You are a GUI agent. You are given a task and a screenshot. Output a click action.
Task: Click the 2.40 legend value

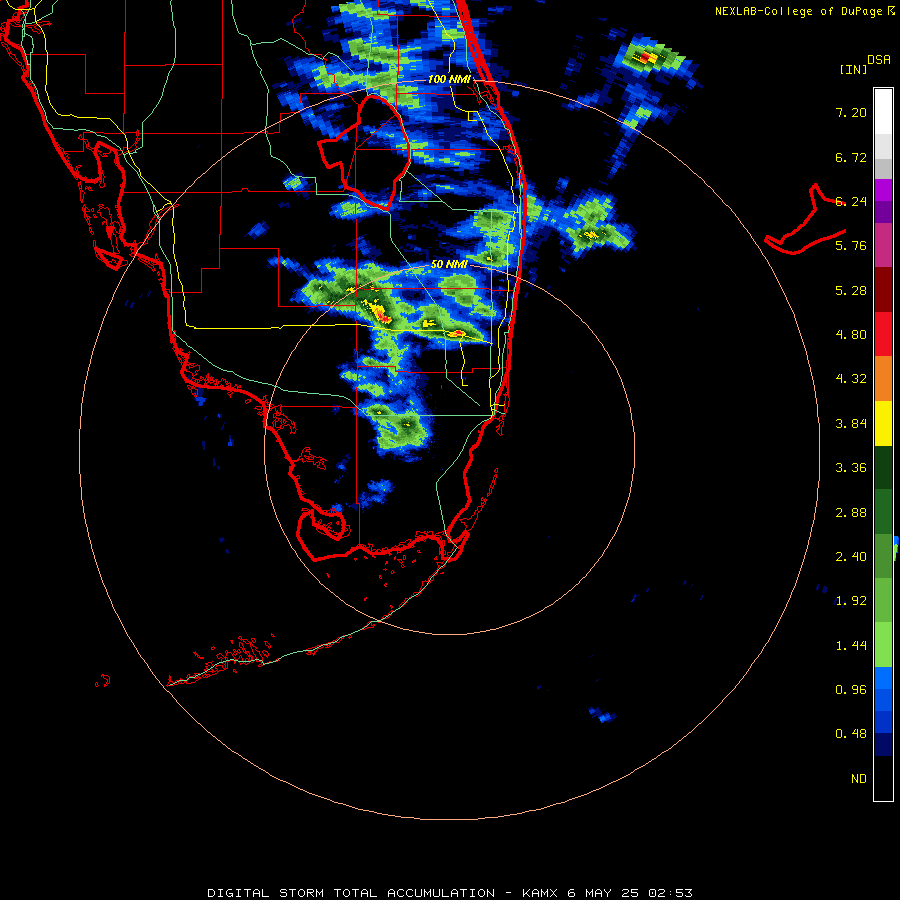point(851,557)
